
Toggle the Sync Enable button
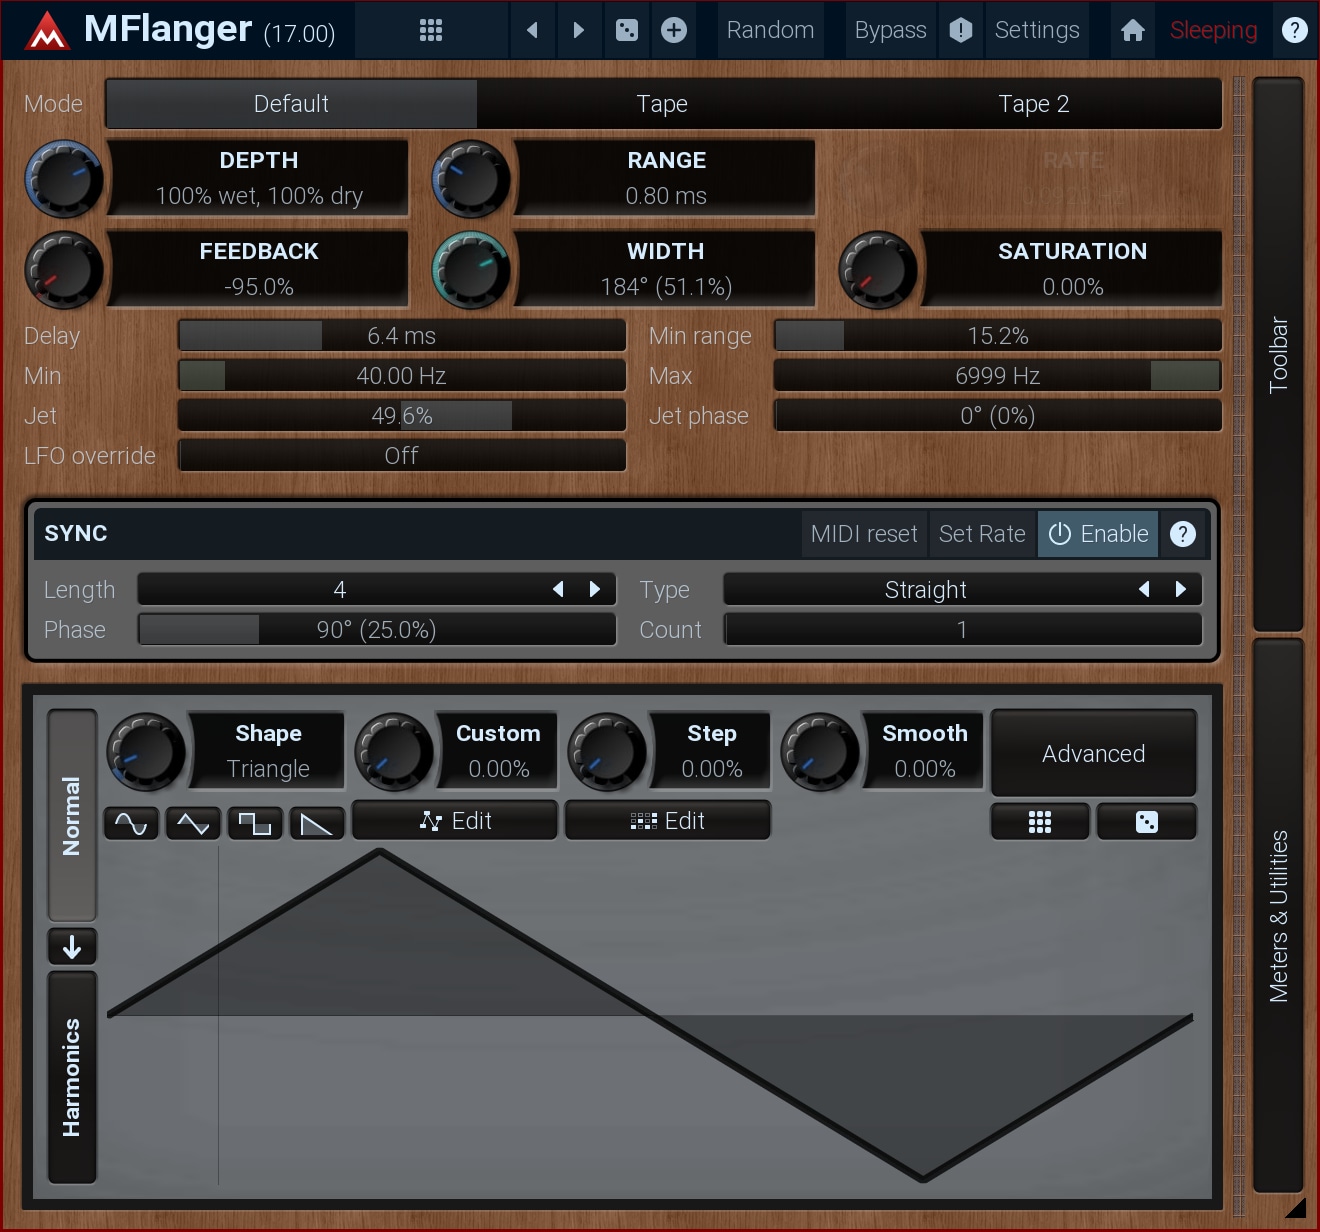click(x=1098, y=534)
